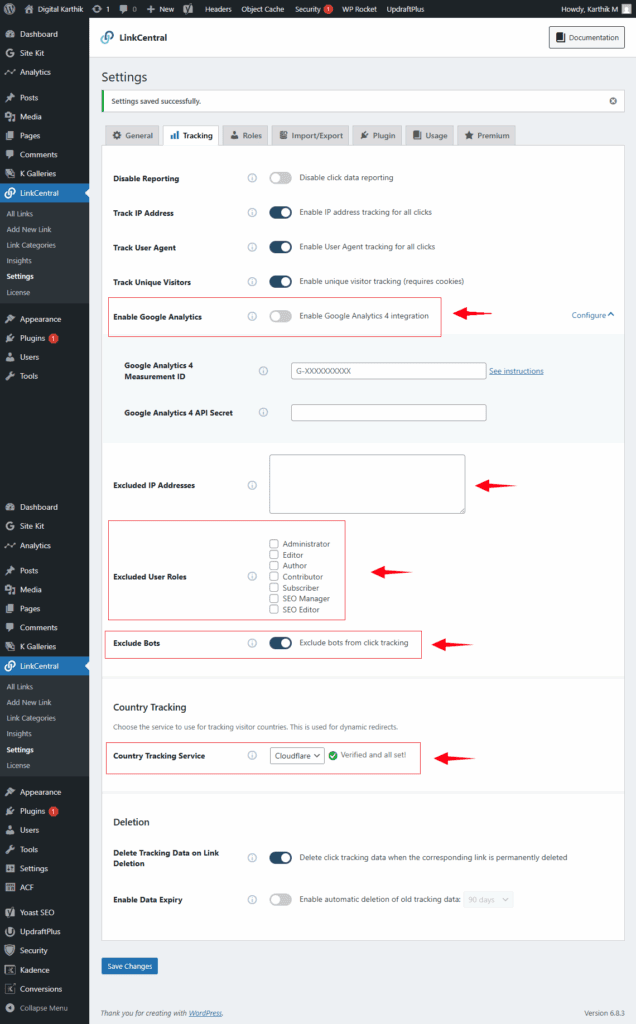
Task: Click the info icon beside Excluded IP Addresses
Action: (252, 485)
